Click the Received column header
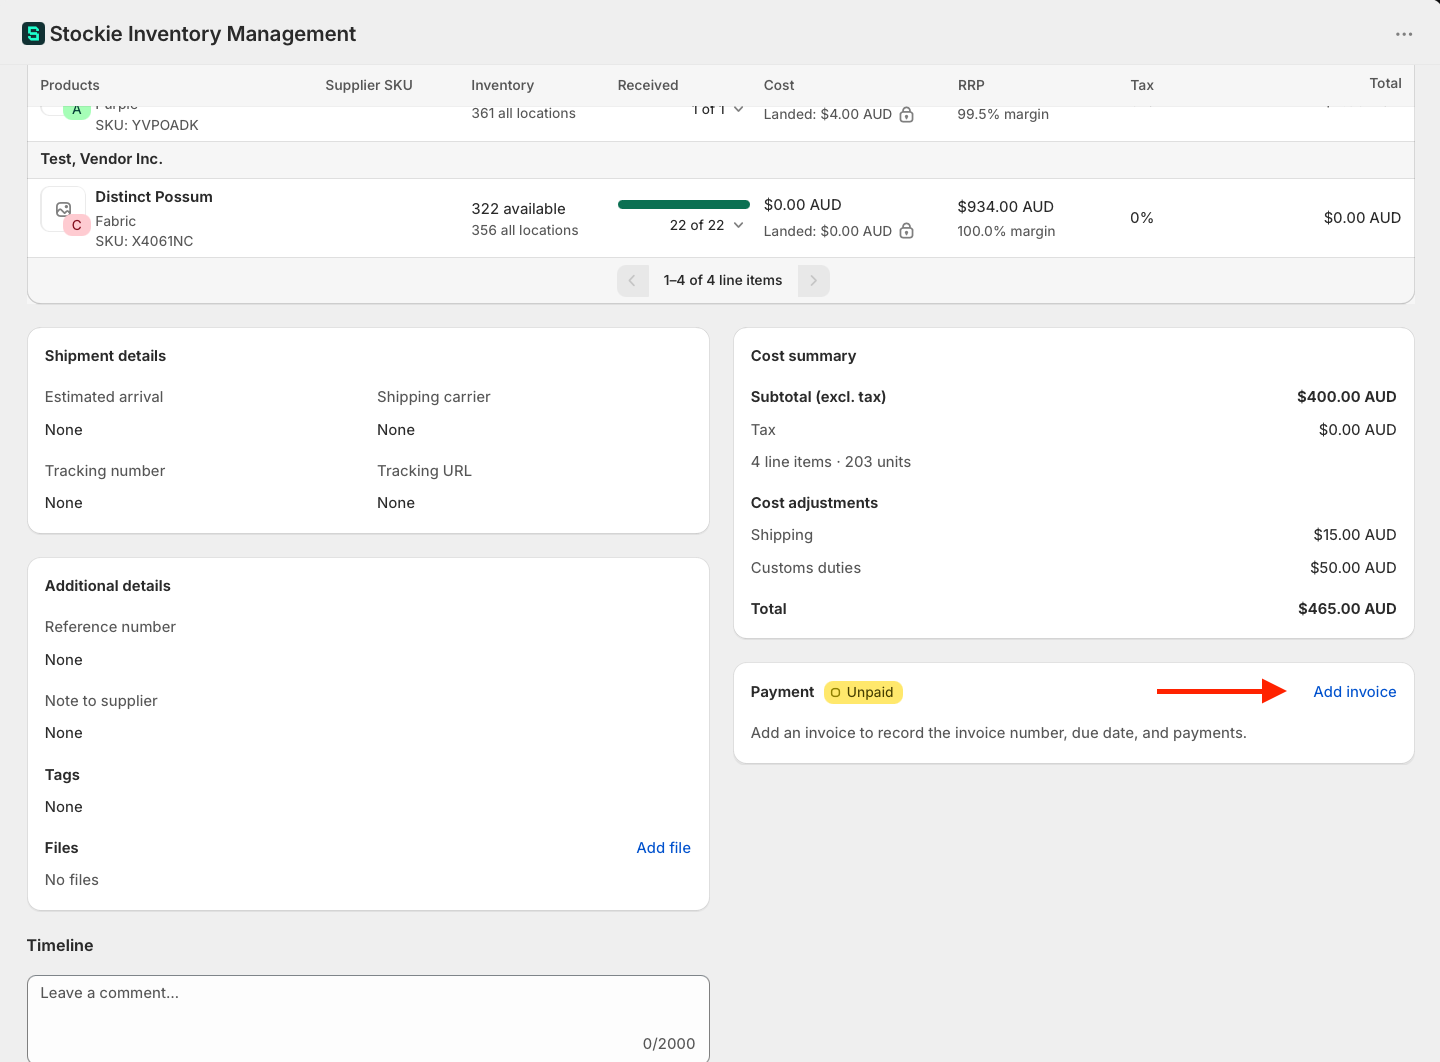Screen dimensions: 1440x1062 648,85
